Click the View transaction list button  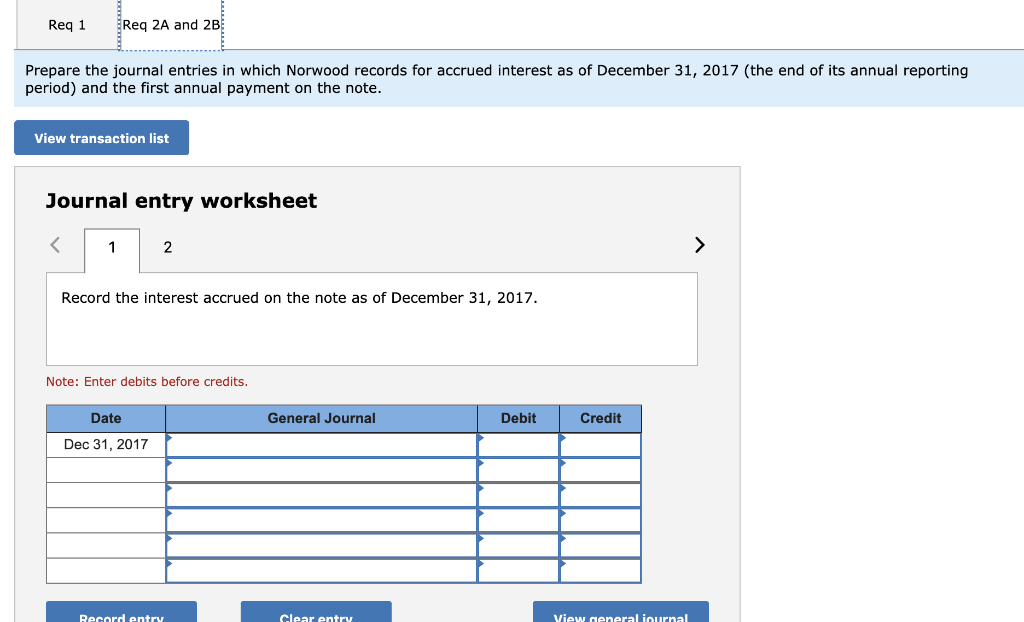[101, 137]
